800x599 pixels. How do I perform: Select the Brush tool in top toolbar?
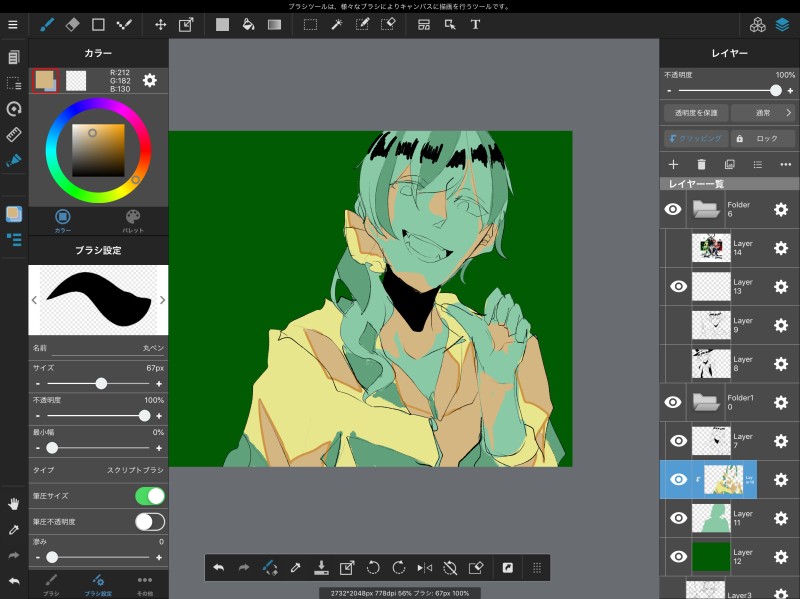tap(46, 24)
